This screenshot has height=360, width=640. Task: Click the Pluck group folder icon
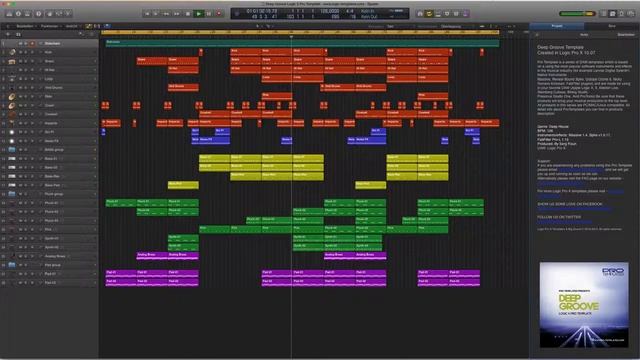click(x=12, y=194)
